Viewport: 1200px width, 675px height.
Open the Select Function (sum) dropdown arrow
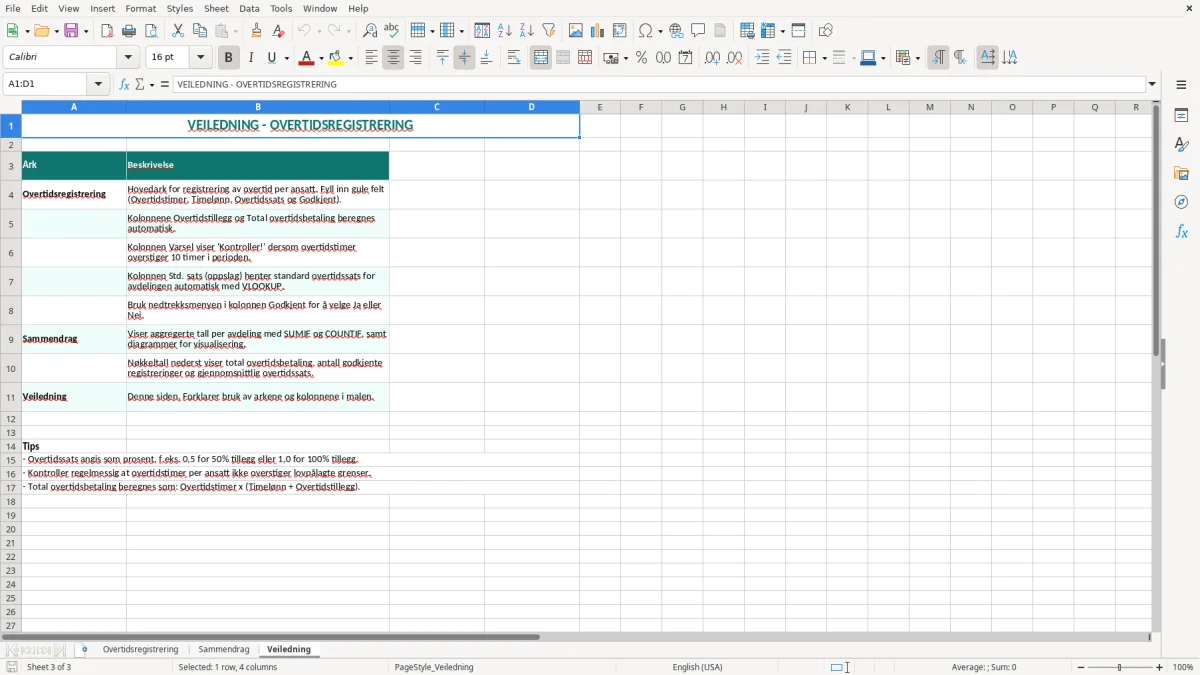pos(152,85)
